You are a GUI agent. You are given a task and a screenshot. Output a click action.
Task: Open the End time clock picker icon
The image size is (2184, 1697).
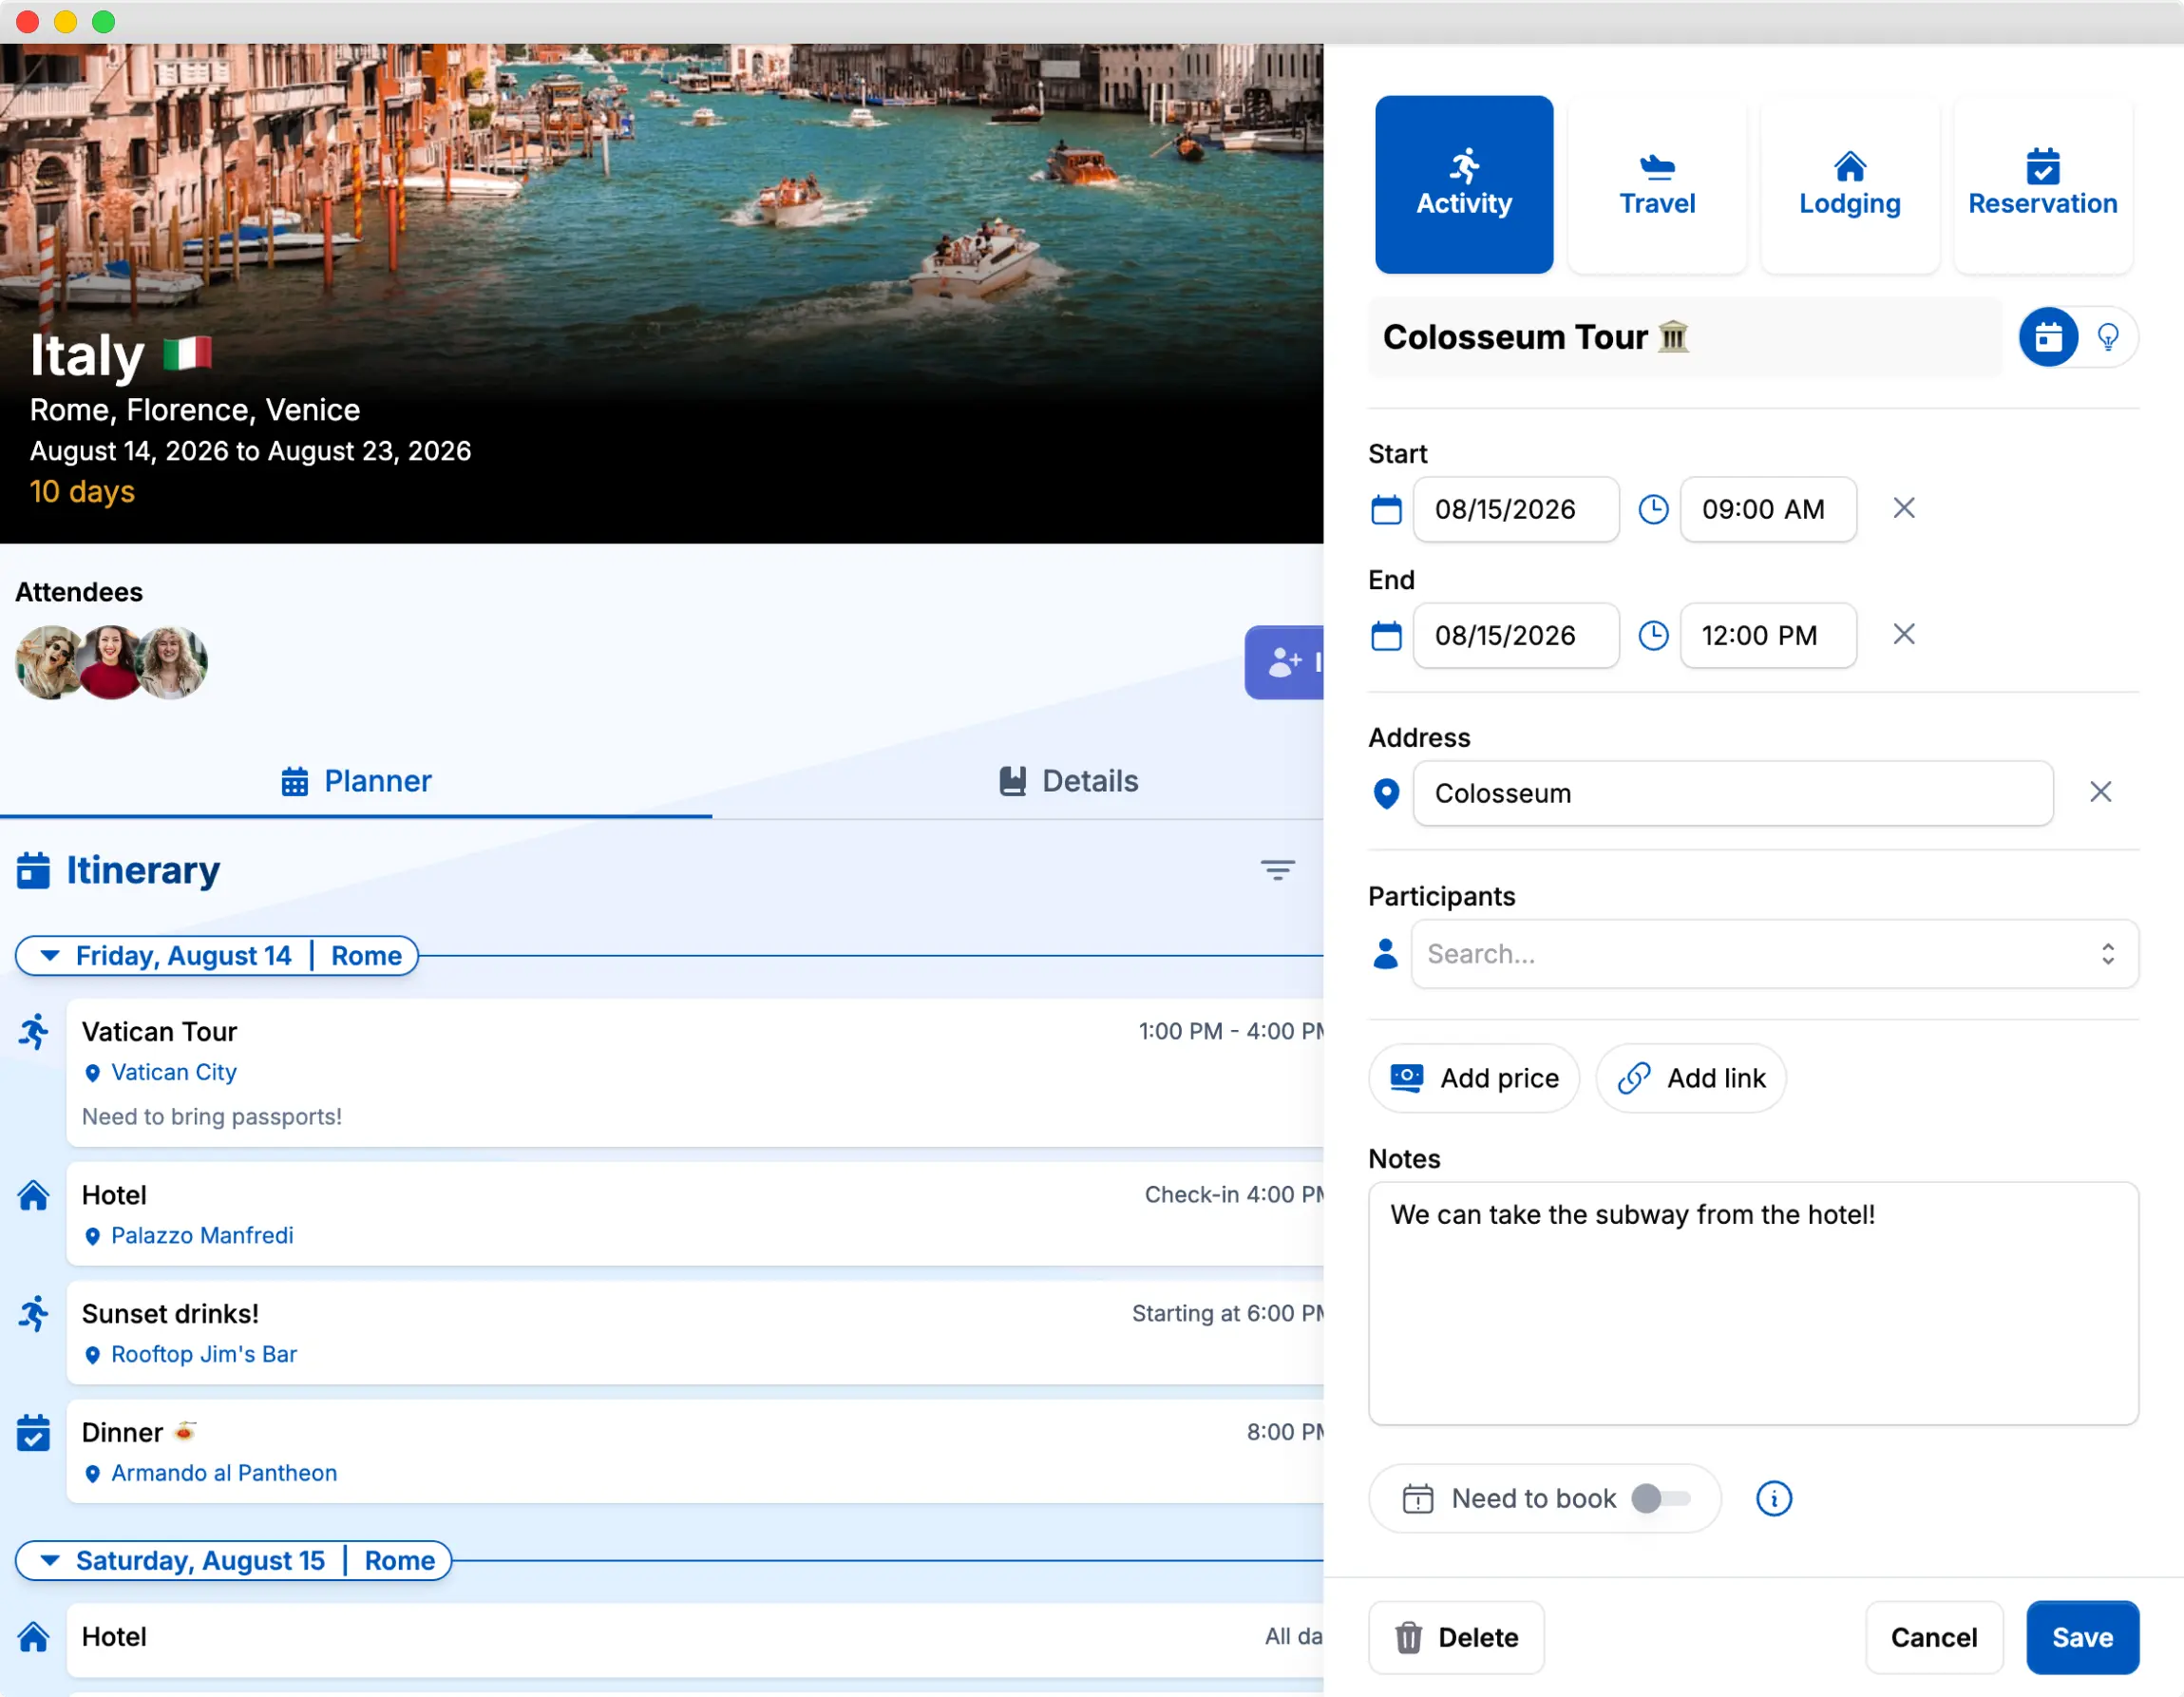1653,635
